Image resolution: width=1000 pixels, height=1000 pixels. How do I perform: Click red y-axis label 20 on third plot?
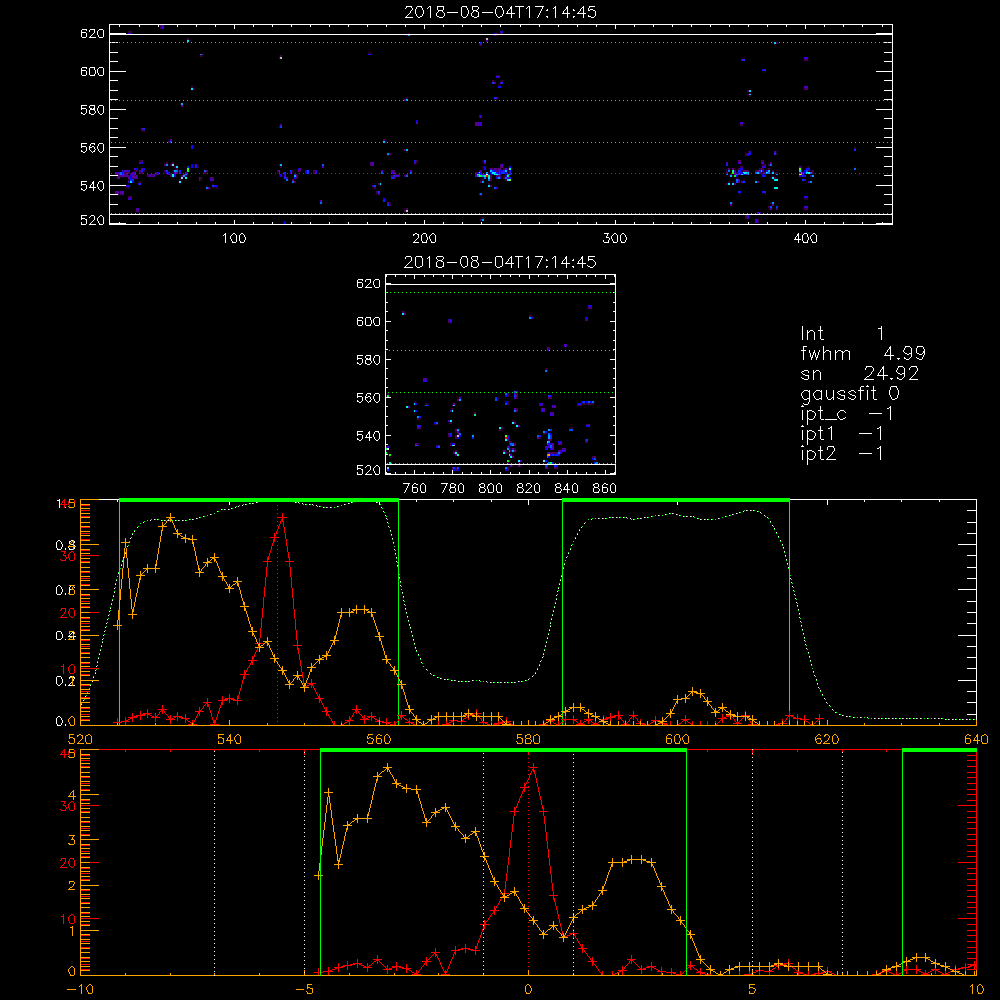(68, 613)
